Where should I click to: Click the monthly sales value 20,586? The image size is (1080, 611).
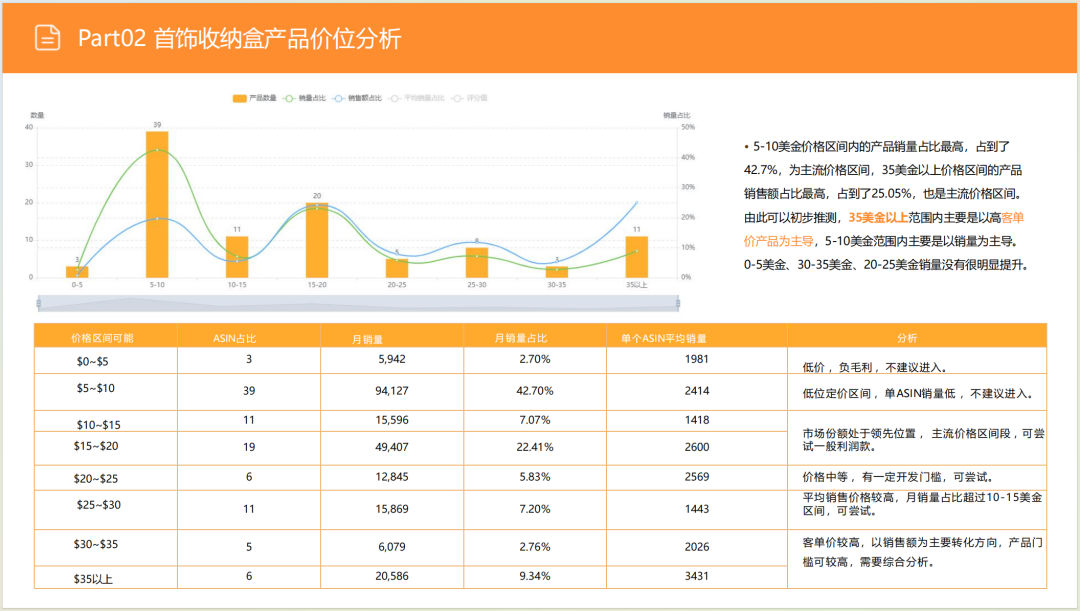point(392,576)
